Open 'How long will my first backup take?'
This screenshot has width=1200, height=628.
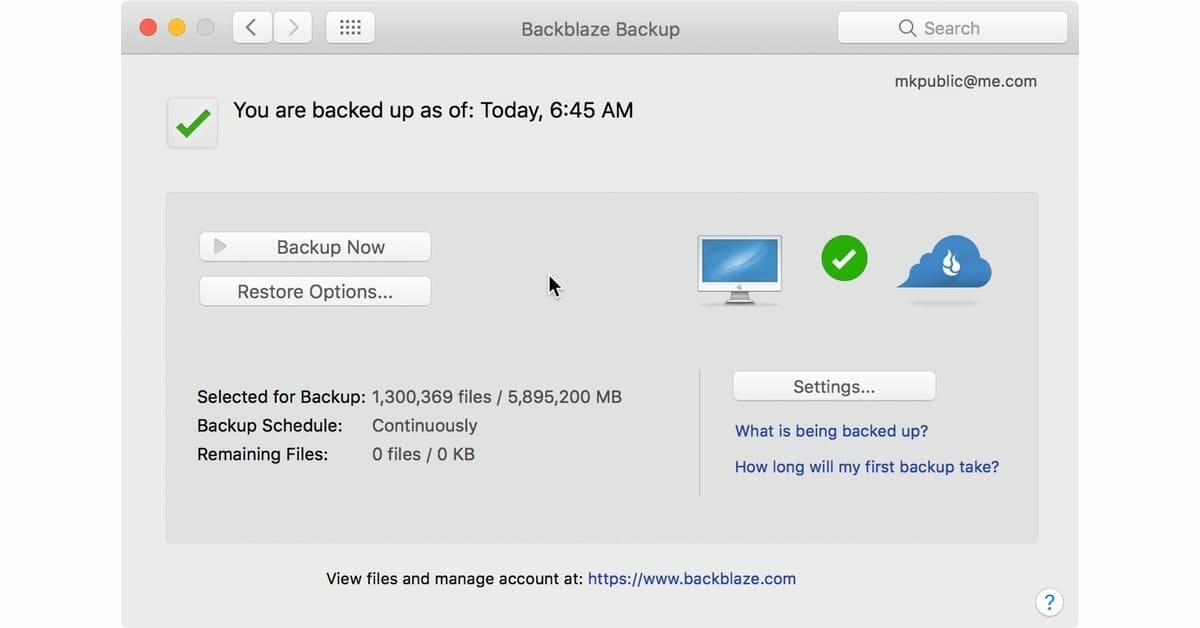pyautogui.click(x=867, y=467)
